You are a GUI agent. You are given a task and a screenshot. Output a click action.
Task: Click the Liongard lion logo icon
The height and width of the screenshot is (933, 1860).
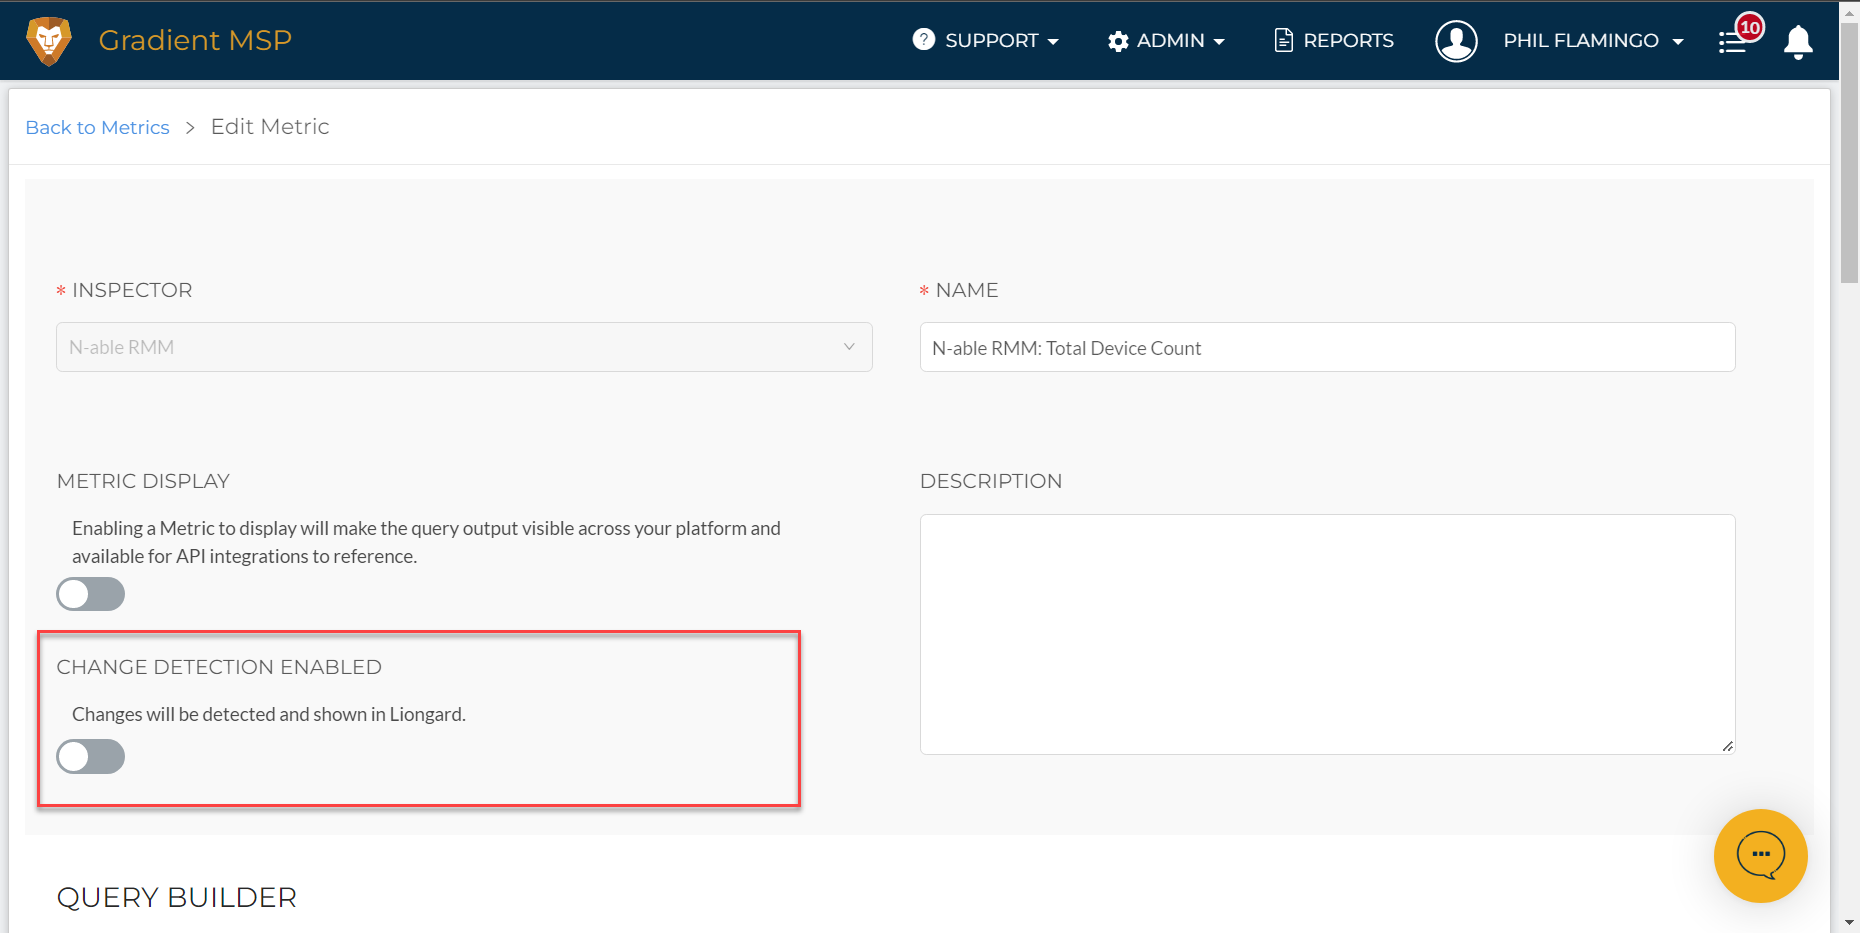coord(48,41)
